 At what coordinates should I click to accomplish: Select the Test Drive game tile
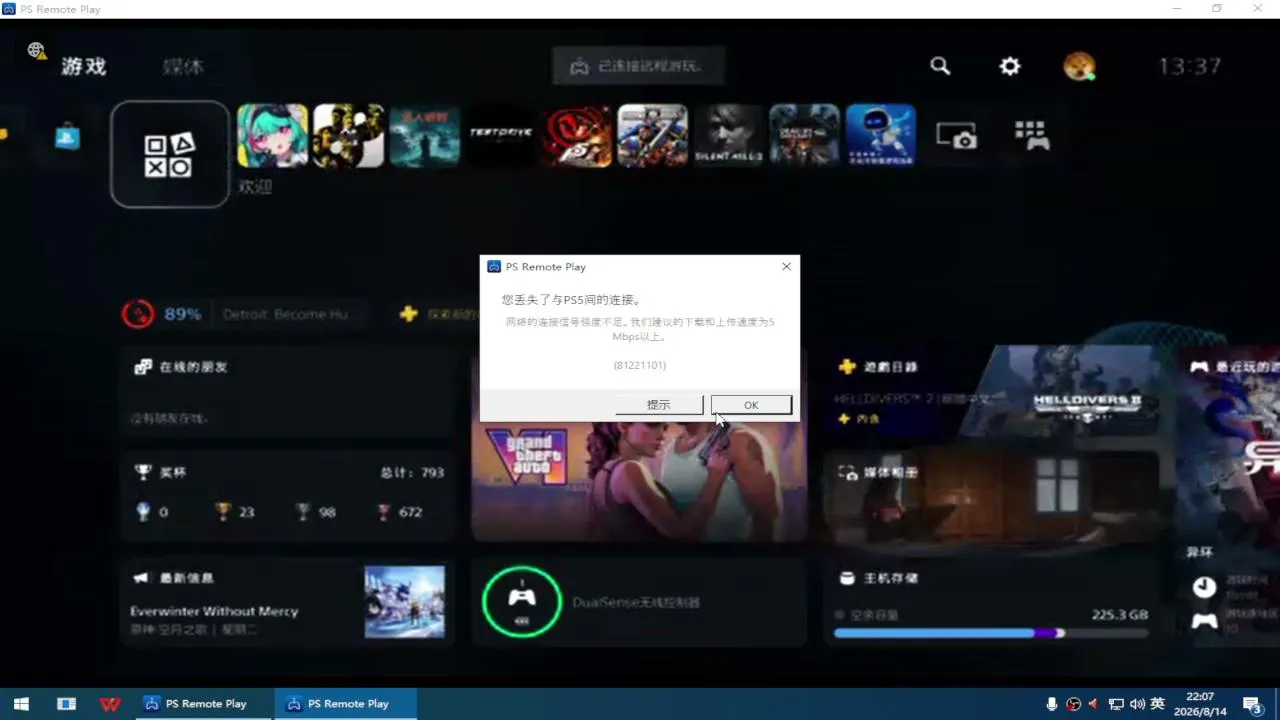(501, 135)
